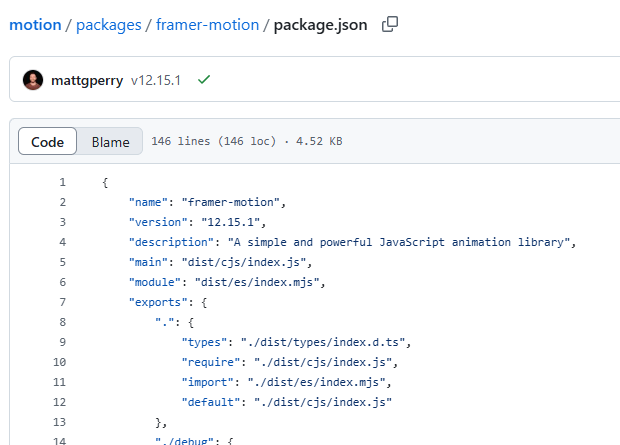Switch to the Blame view tab
Screen dimensions: 620x445
pyautogui.click(x=110, y=142)
